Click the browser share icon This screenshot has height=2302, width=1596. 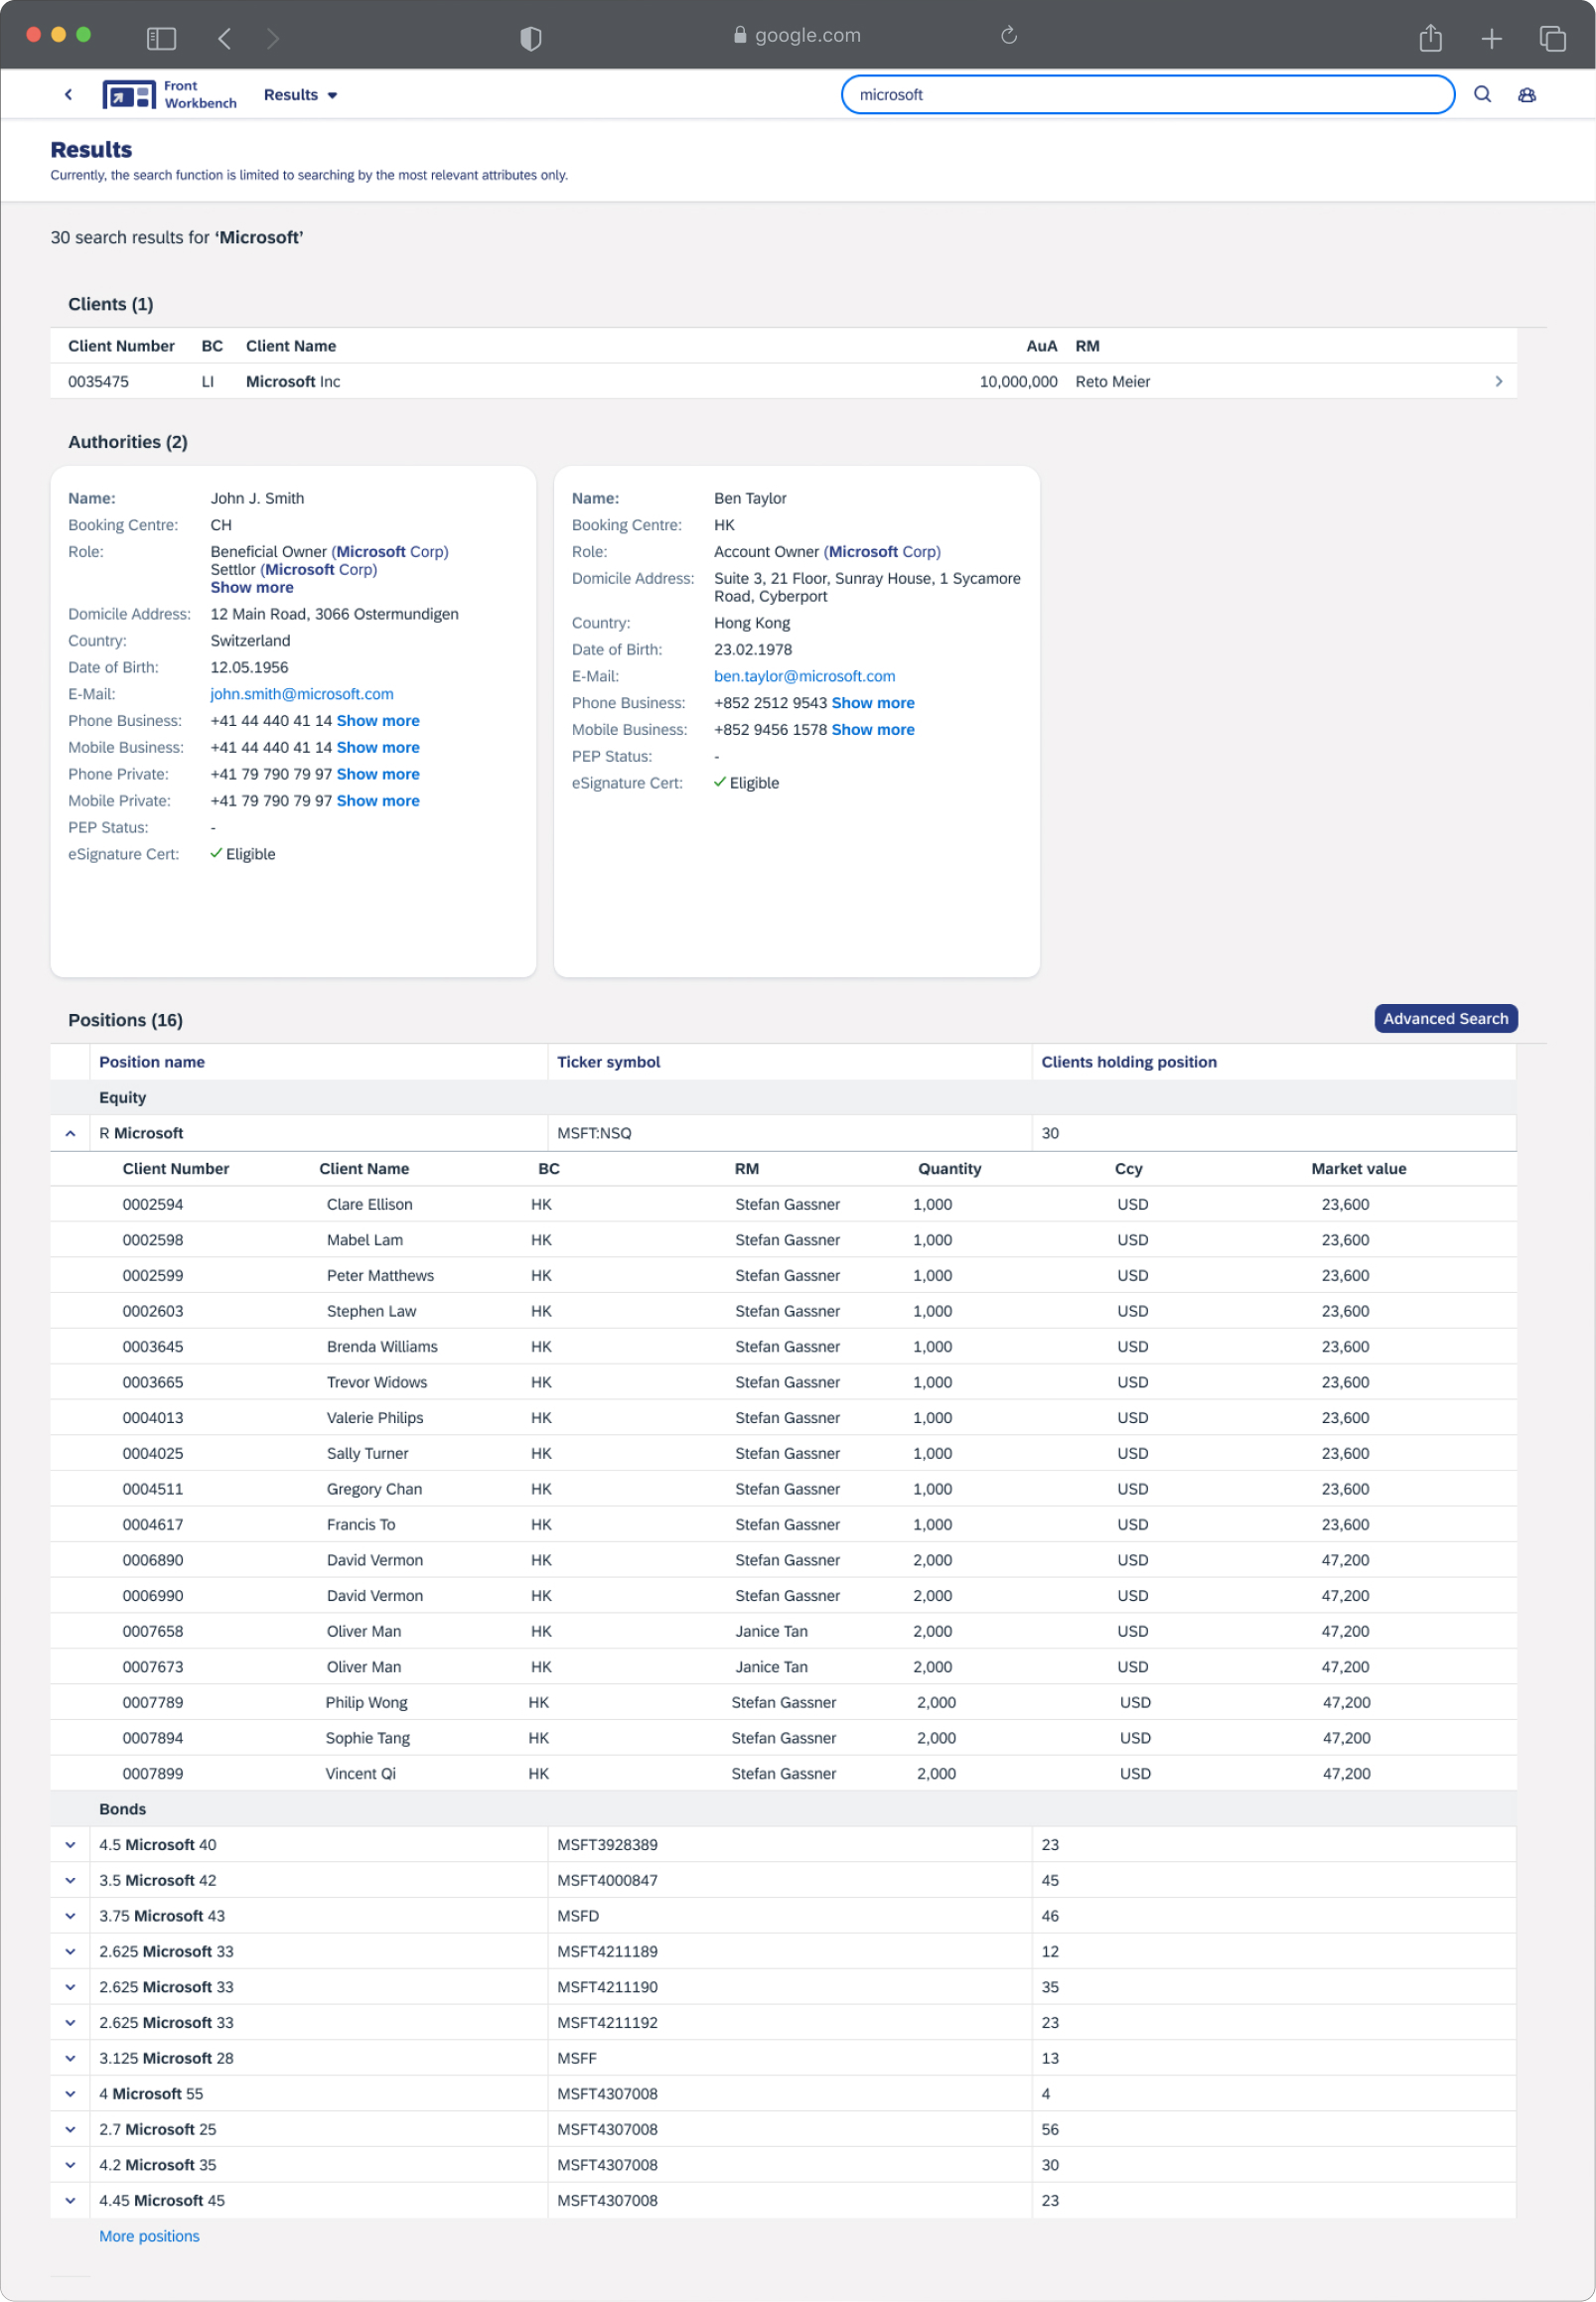pyautogui.click(x=1430, y=38)
